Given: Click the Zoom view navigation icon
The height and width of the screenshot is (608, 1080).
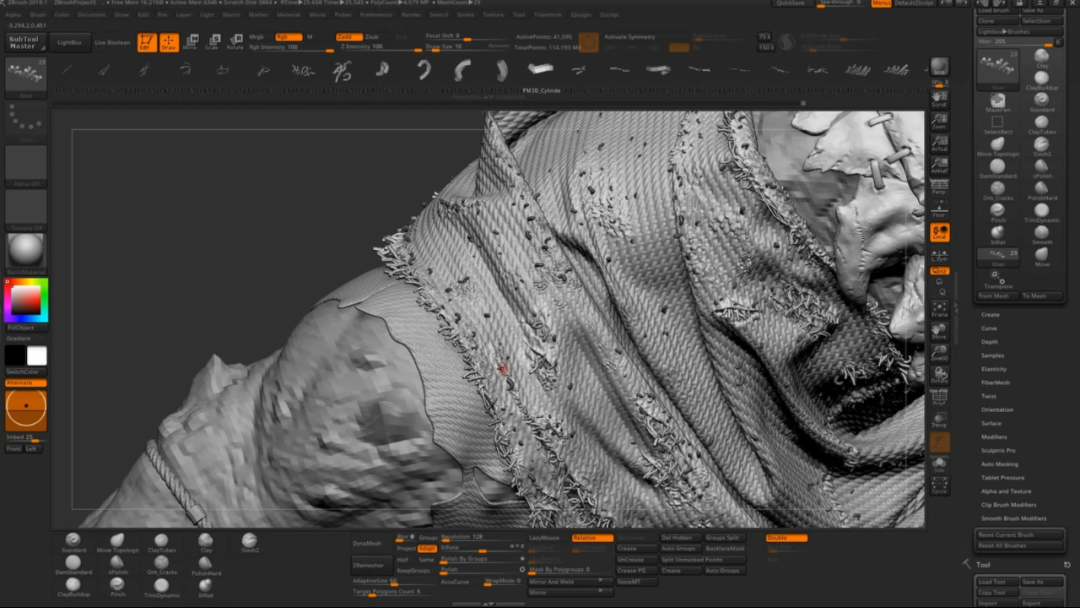Looking at the screenshot, I should point(939,122).
